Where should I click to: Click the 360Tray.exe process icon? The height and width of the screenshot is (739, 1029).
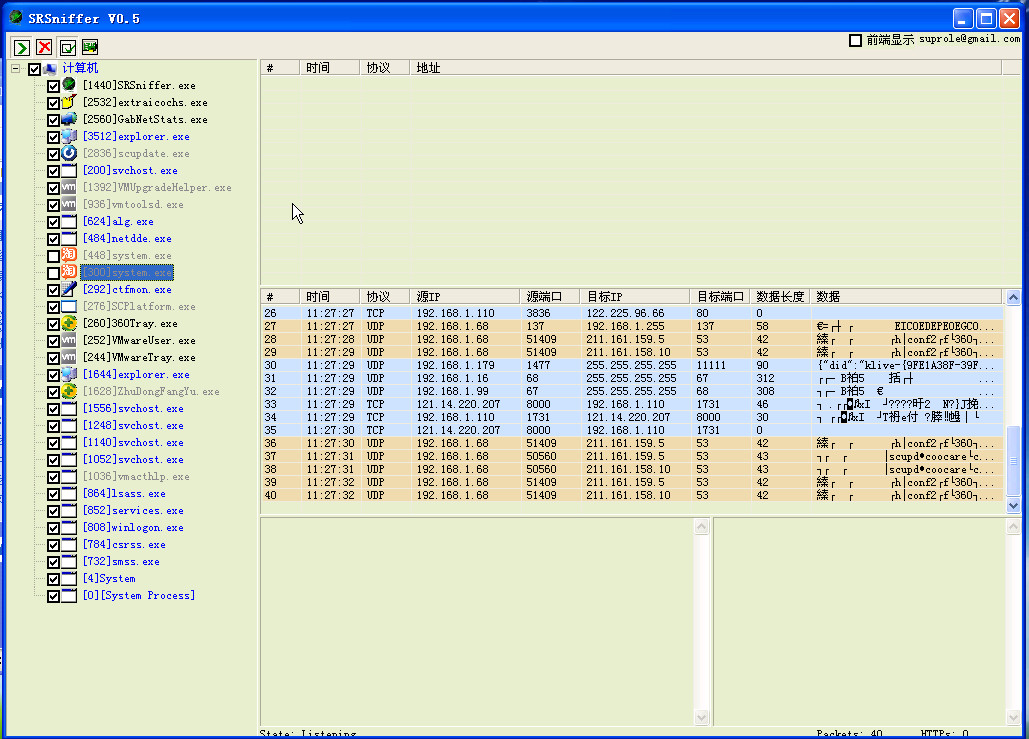point(69,323)
